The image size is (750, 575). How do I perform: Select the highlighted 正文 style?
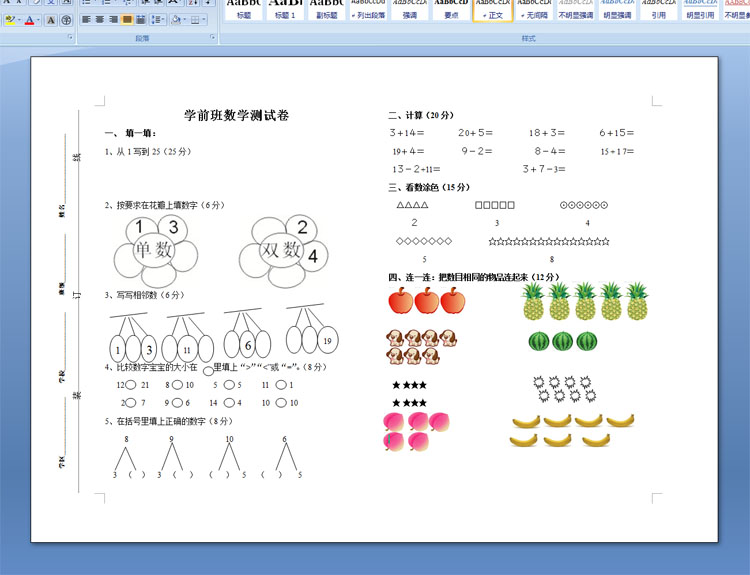[x=493, y=10]
